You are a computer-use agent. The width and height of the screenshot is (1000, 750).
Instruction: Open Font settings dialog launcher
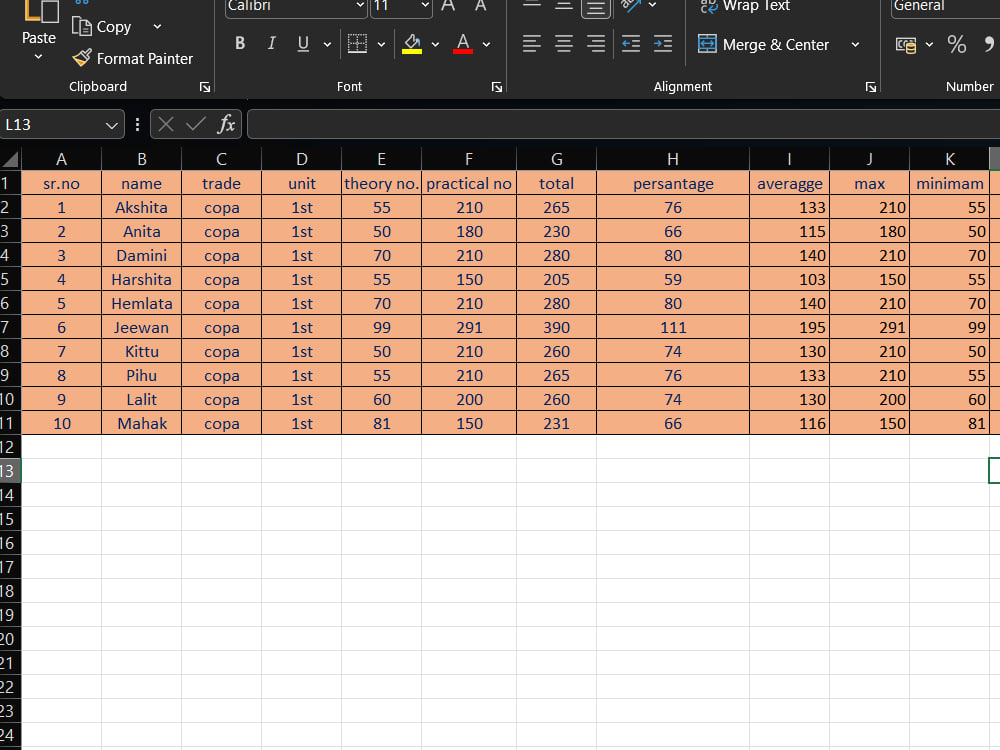497,87
